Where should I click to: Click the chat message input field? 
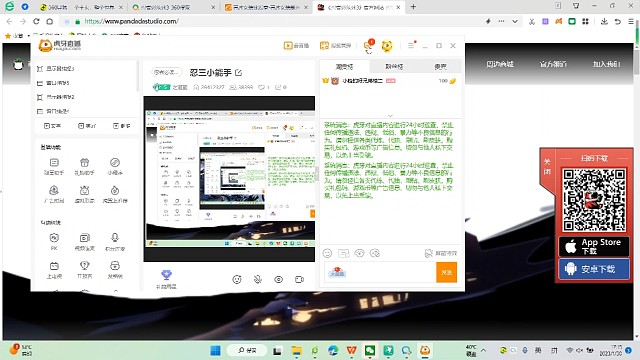pos(380,272)
